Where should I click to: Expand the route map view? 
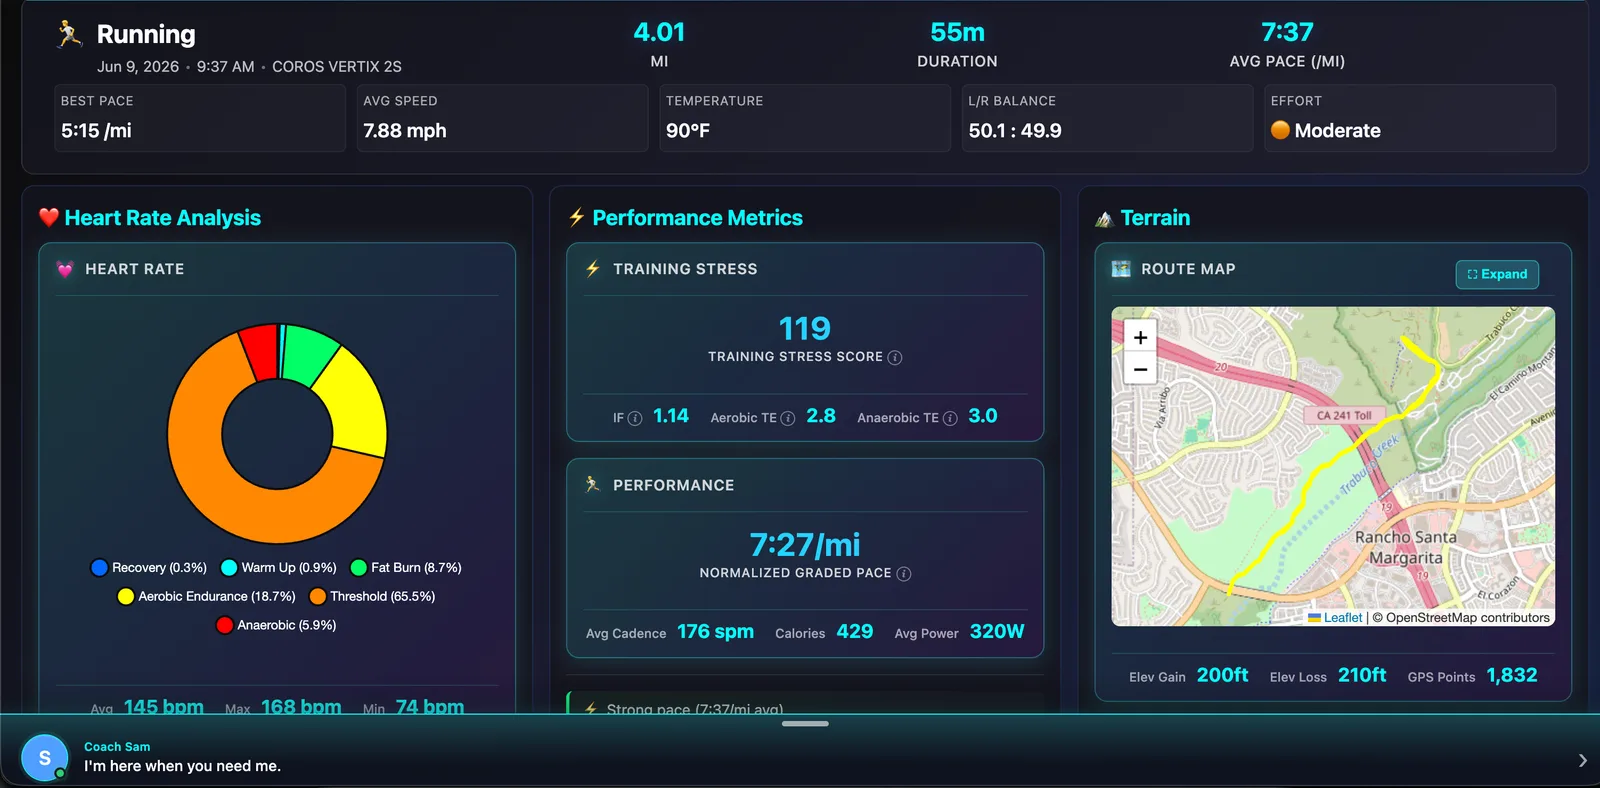[1497, 274]
